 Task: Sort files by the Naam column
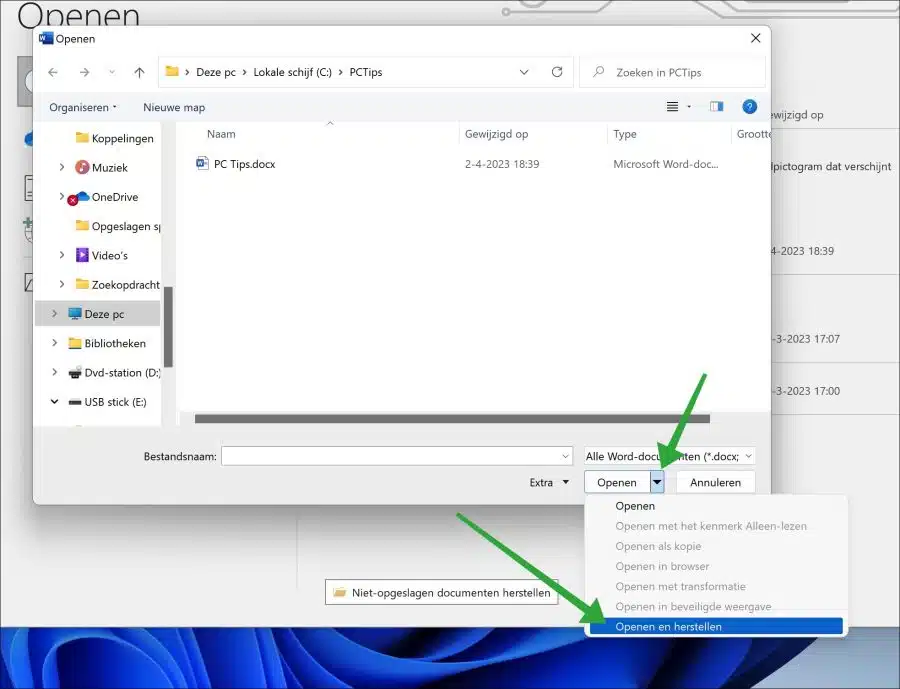click(x=221, y=134)
